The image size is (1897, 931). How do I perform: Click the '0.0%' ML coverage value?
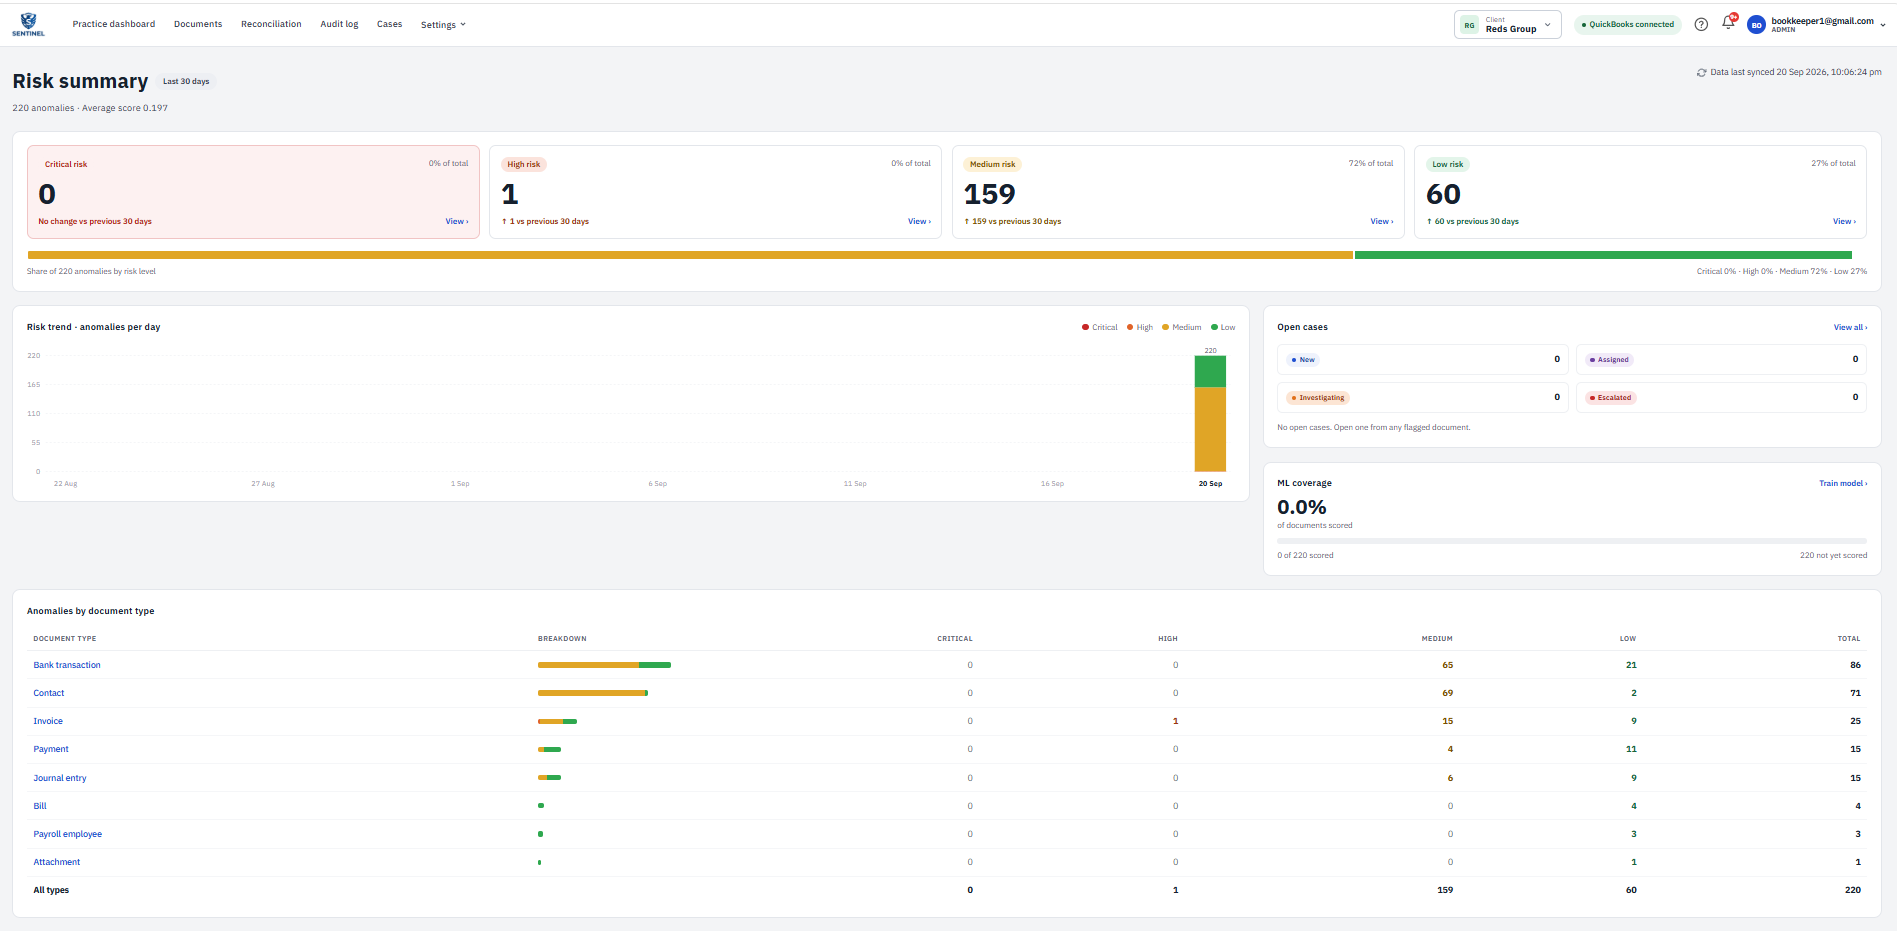[x=1302, y=508]
